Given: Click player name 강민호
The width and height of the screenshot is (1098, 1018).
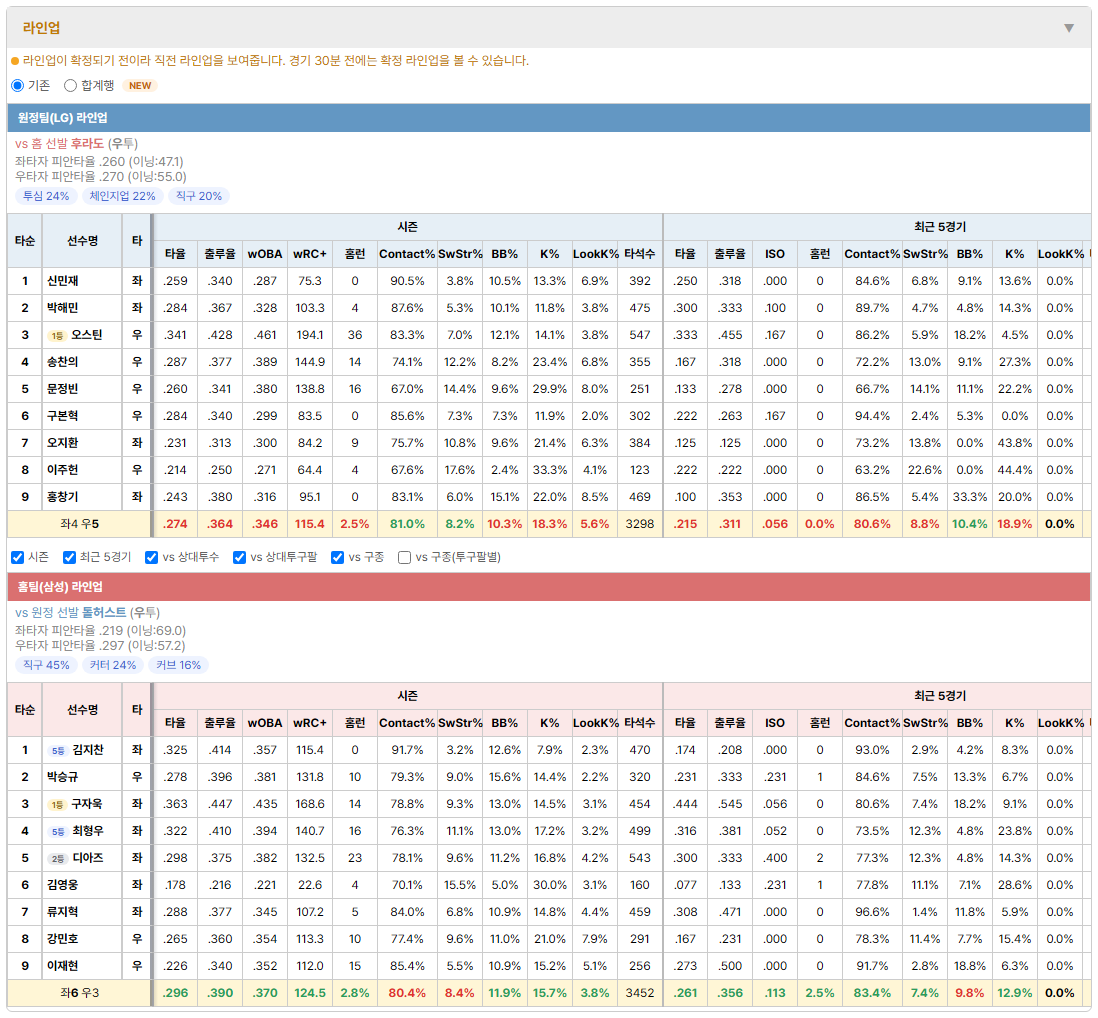Looking at the screenshot, I should coord(62,939).
